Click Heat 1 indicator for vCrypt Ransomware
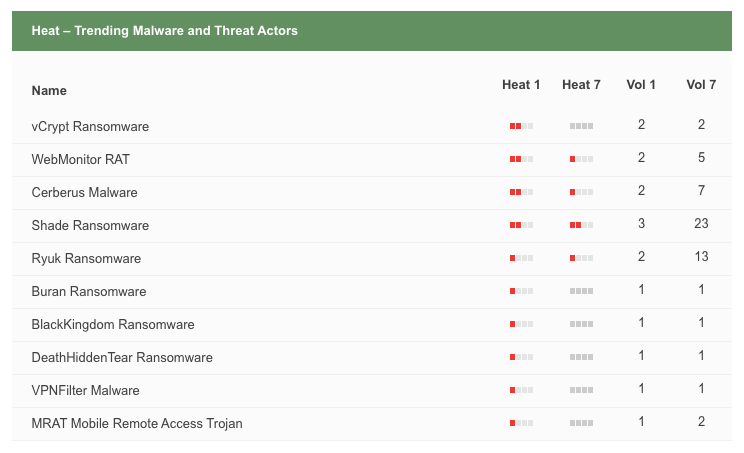Image resolution: width=744 pixels, height=453 pixels. [x=521, y=126]
